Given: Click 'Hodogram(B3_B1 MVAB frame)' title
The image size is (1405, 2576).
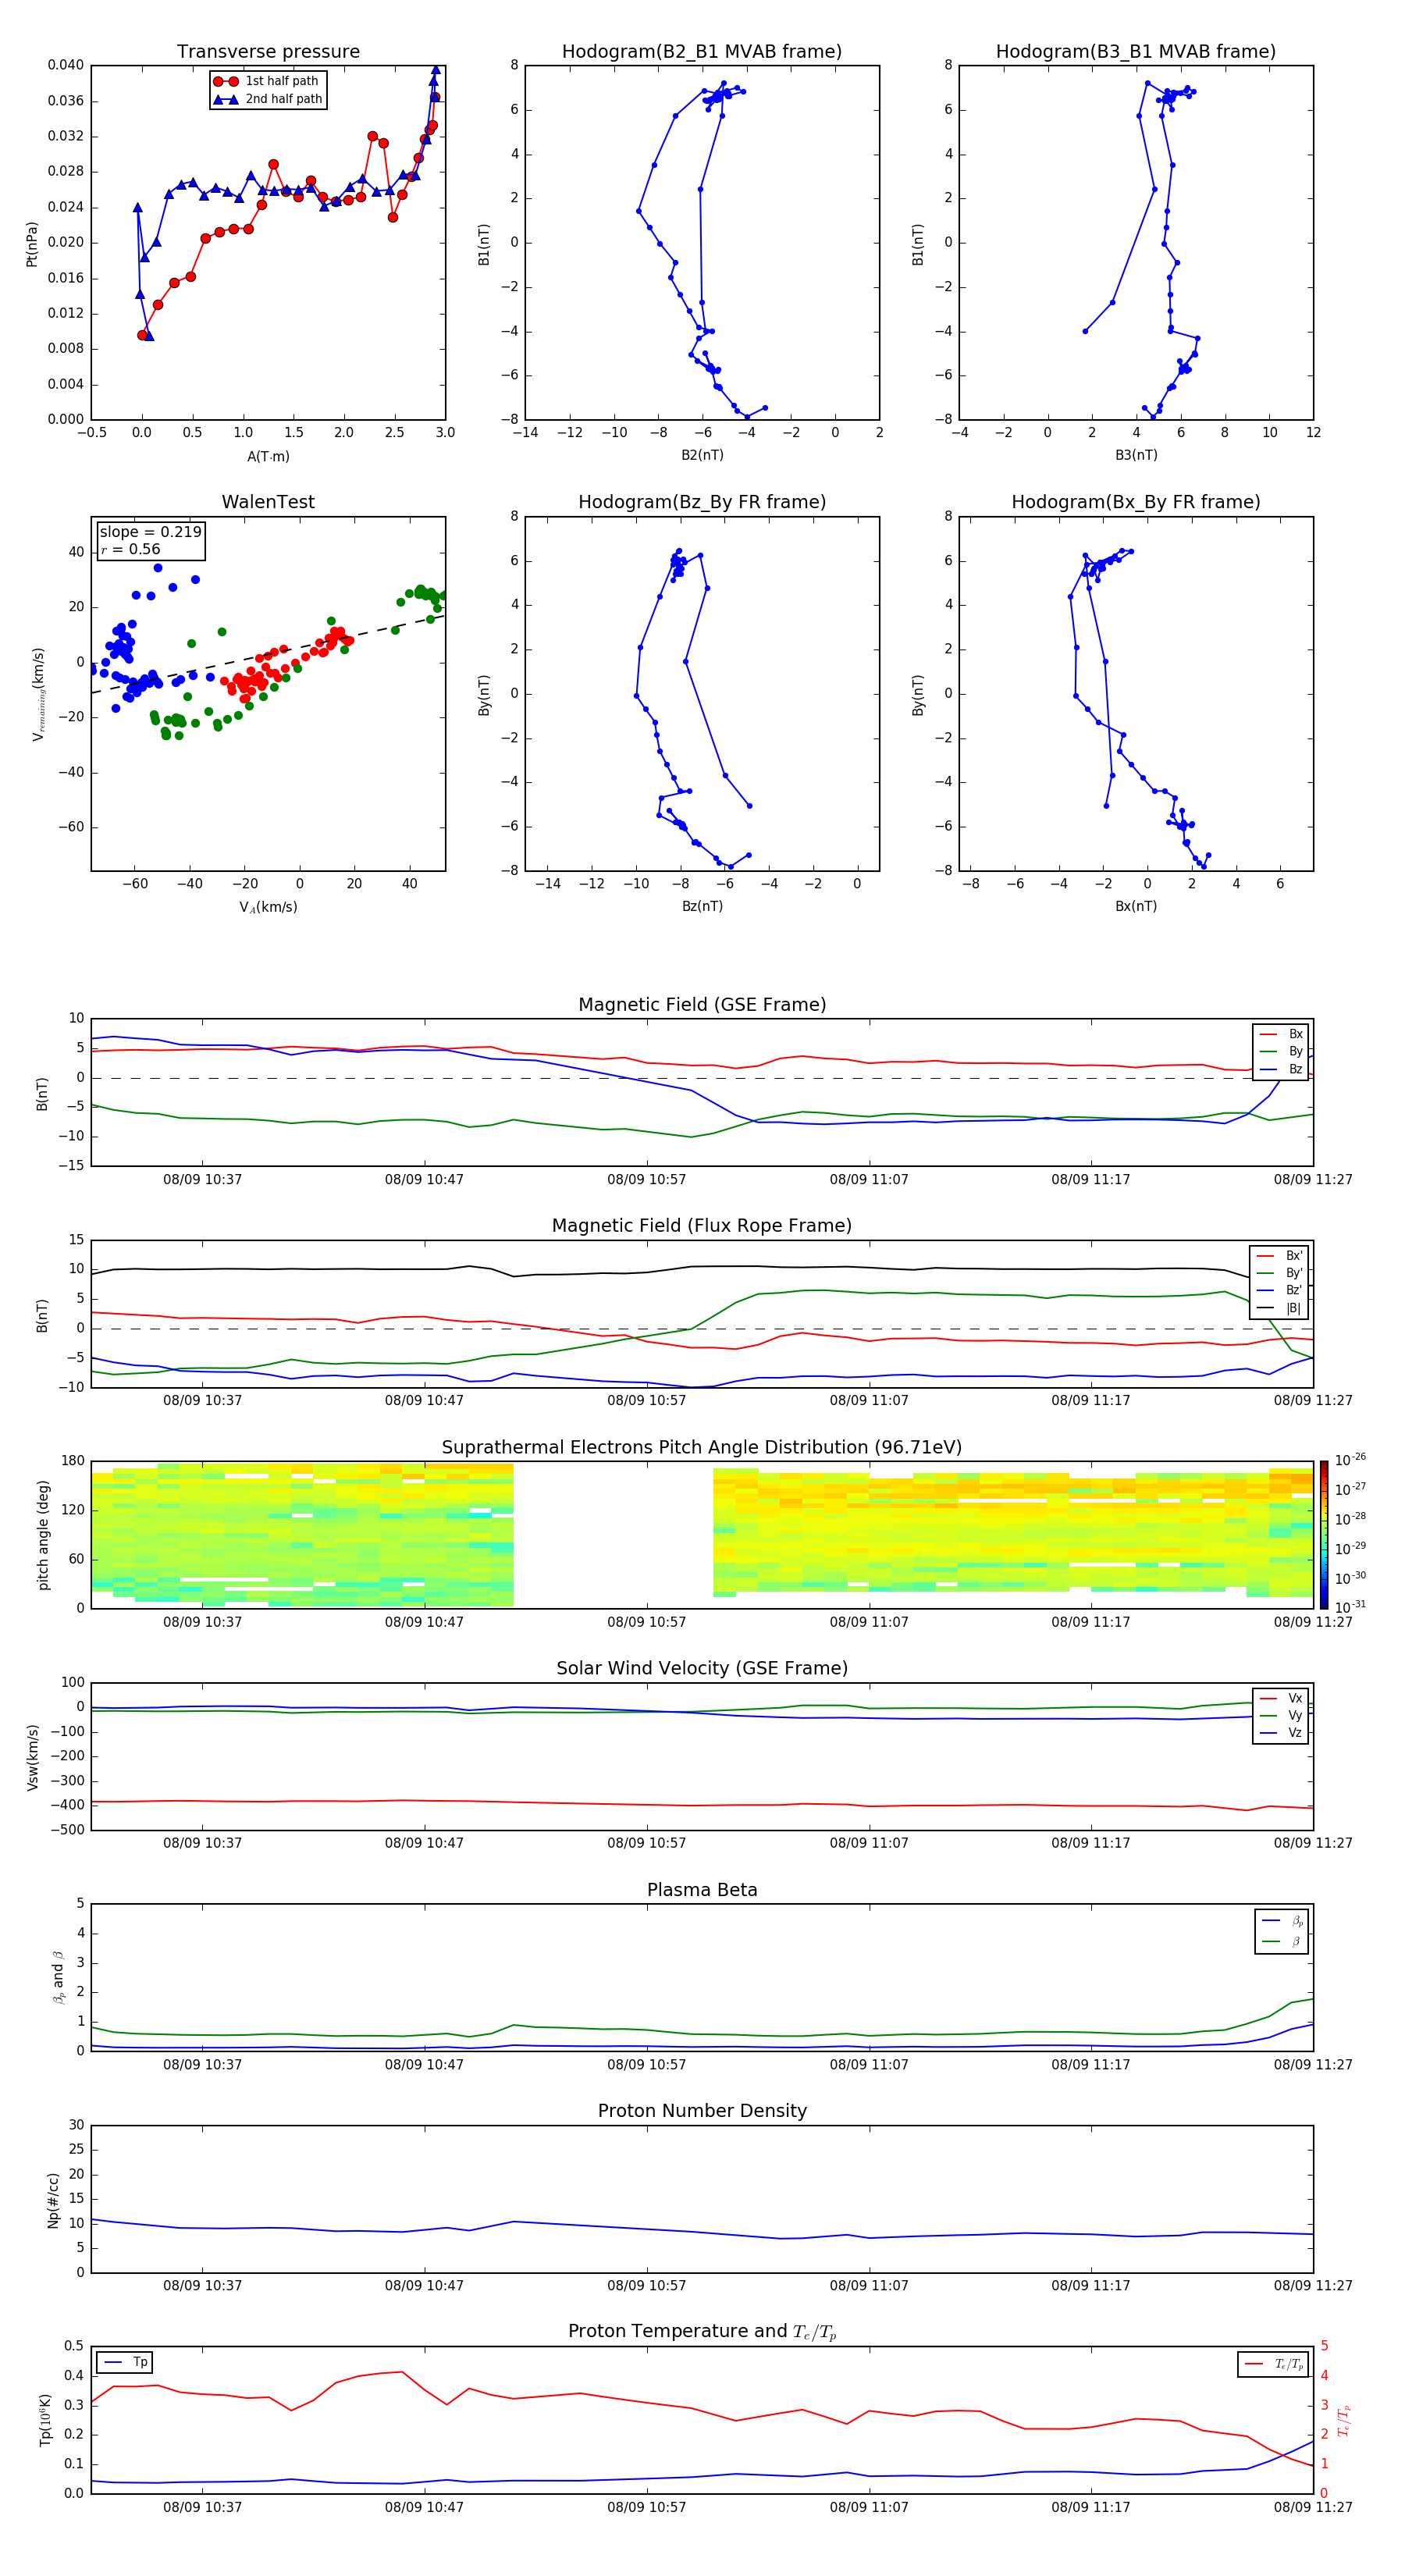Looking at the screenshot, I should point(1136,52).
